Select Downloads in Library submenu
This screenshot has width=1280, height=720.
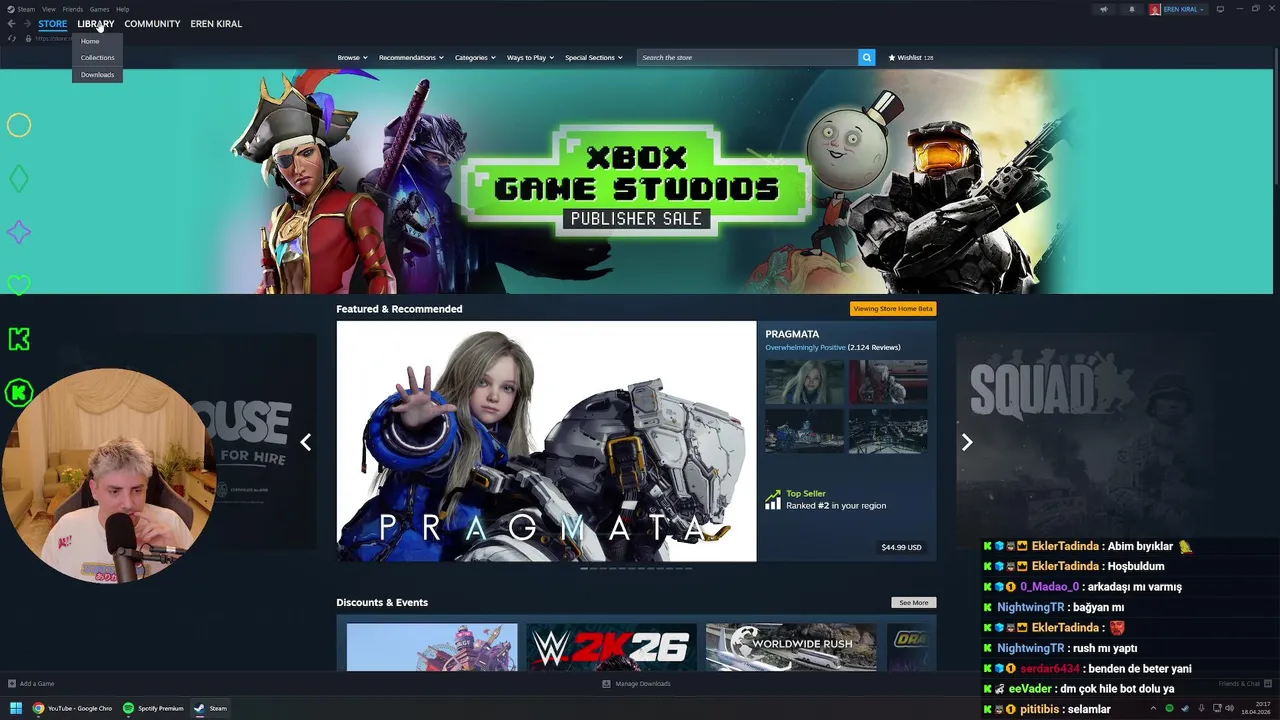coord(98,74)
